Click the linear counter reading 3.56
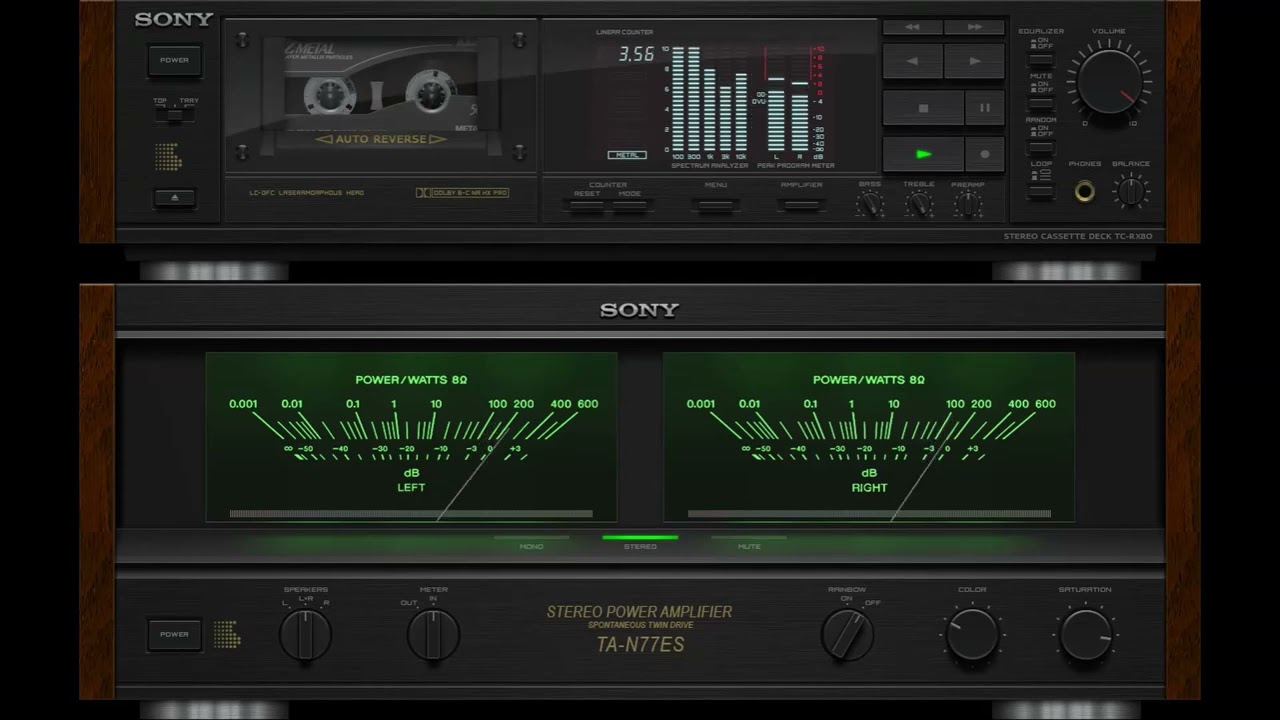Viewport: 1280px width, 720px height. pos(636,54)
